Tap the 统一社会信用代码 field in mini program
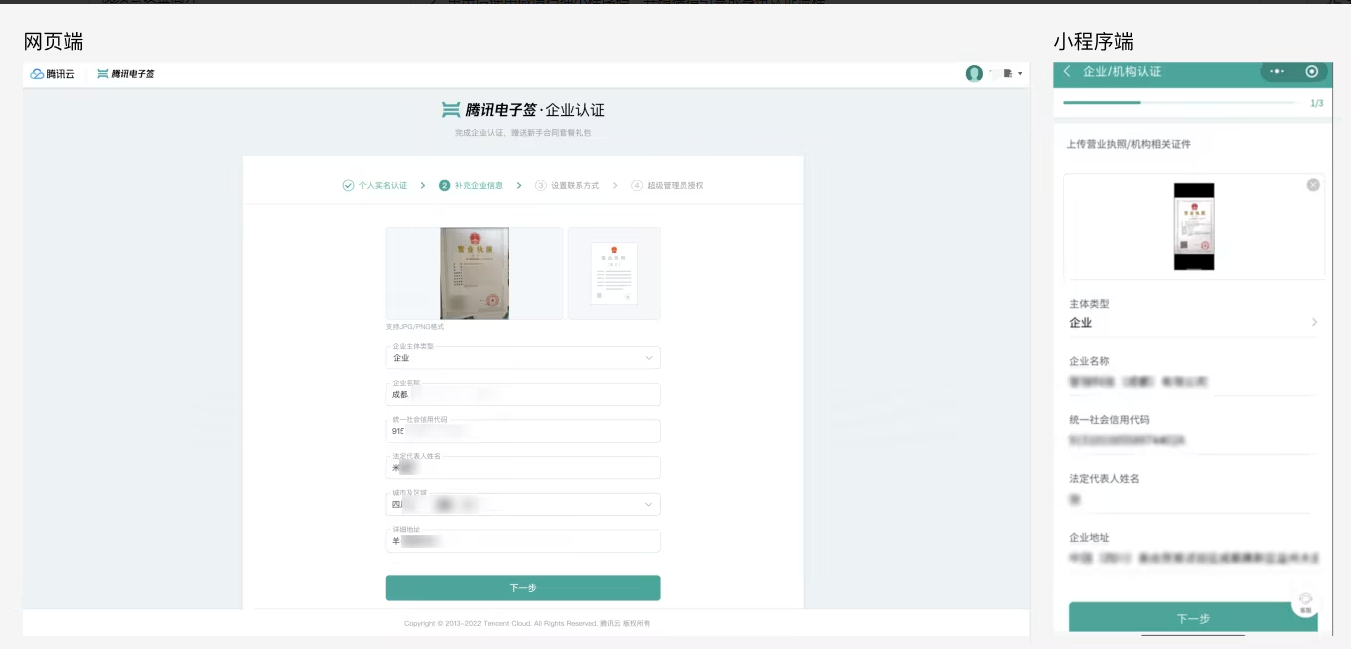The width and height of the screenshot is (1351, 649). point(1193,431)
